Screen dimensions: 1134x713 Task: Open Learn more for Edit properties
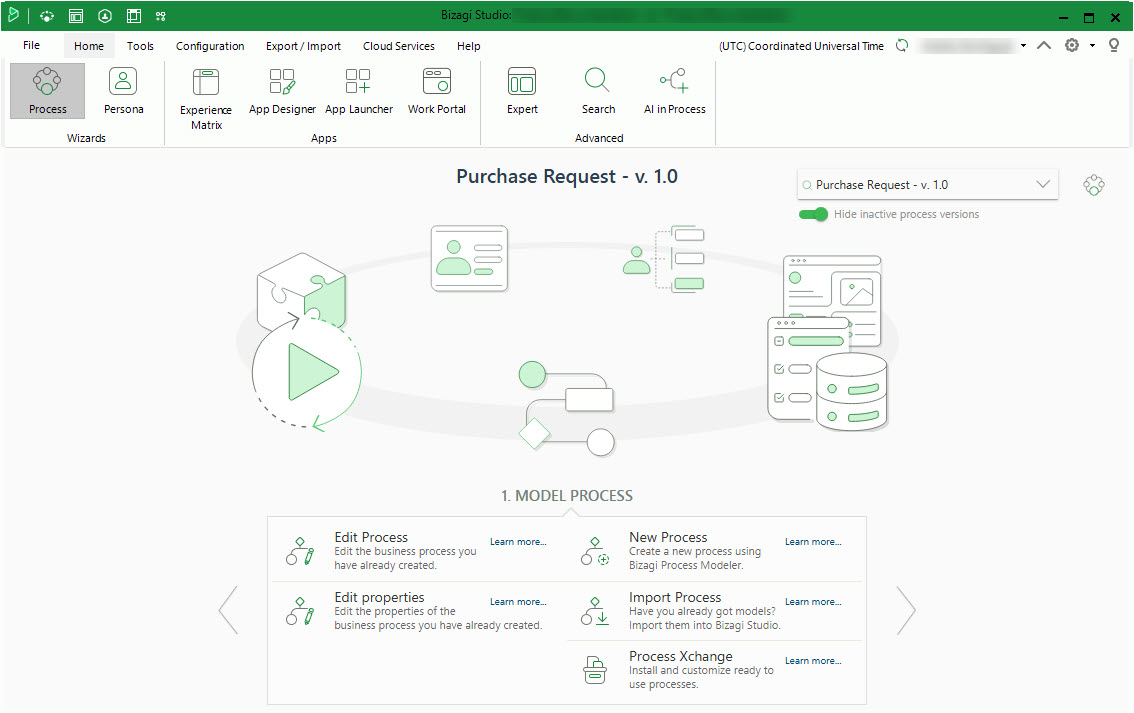518,602
